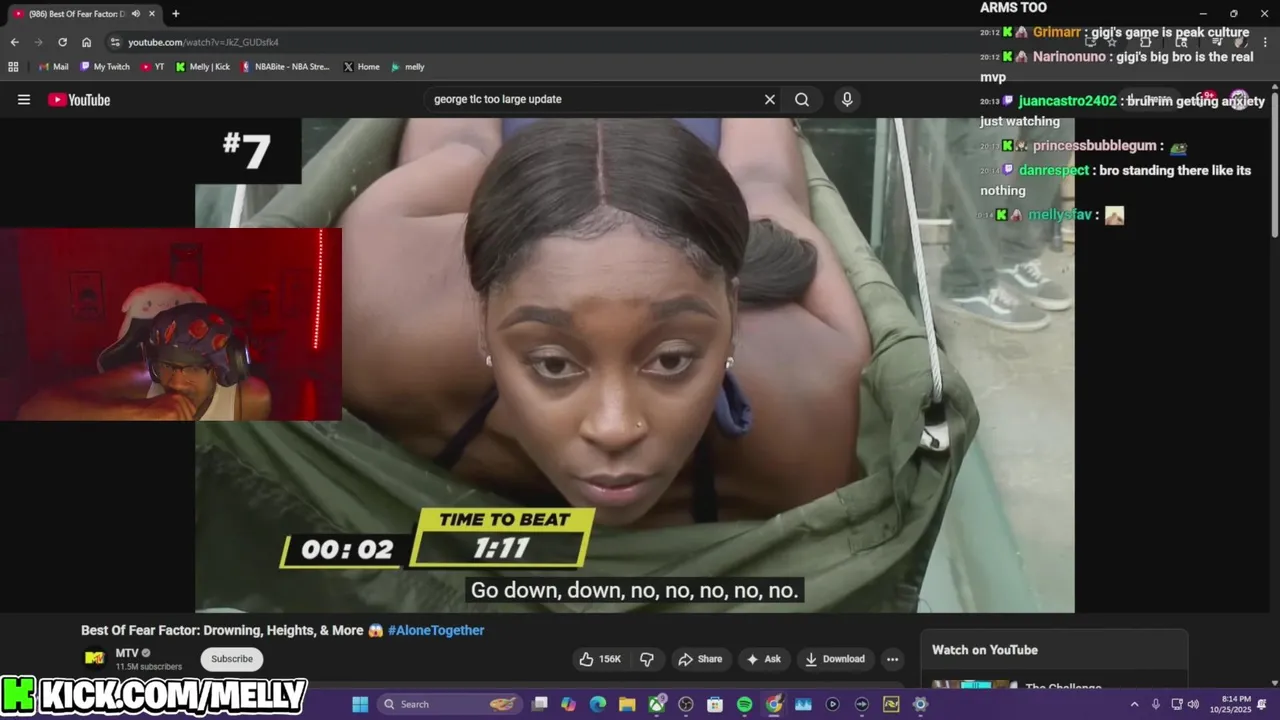Screen dimensions: 1280x720
Task: Open the Windows Start menu
Action: 360,704
